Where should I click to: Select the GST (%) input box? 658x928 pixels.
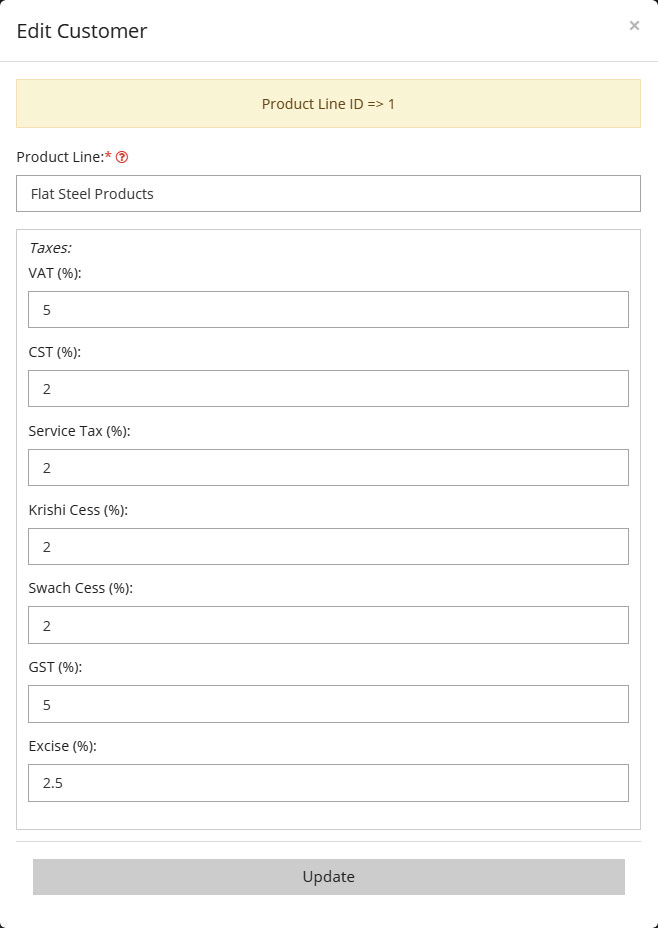[328, 704]
